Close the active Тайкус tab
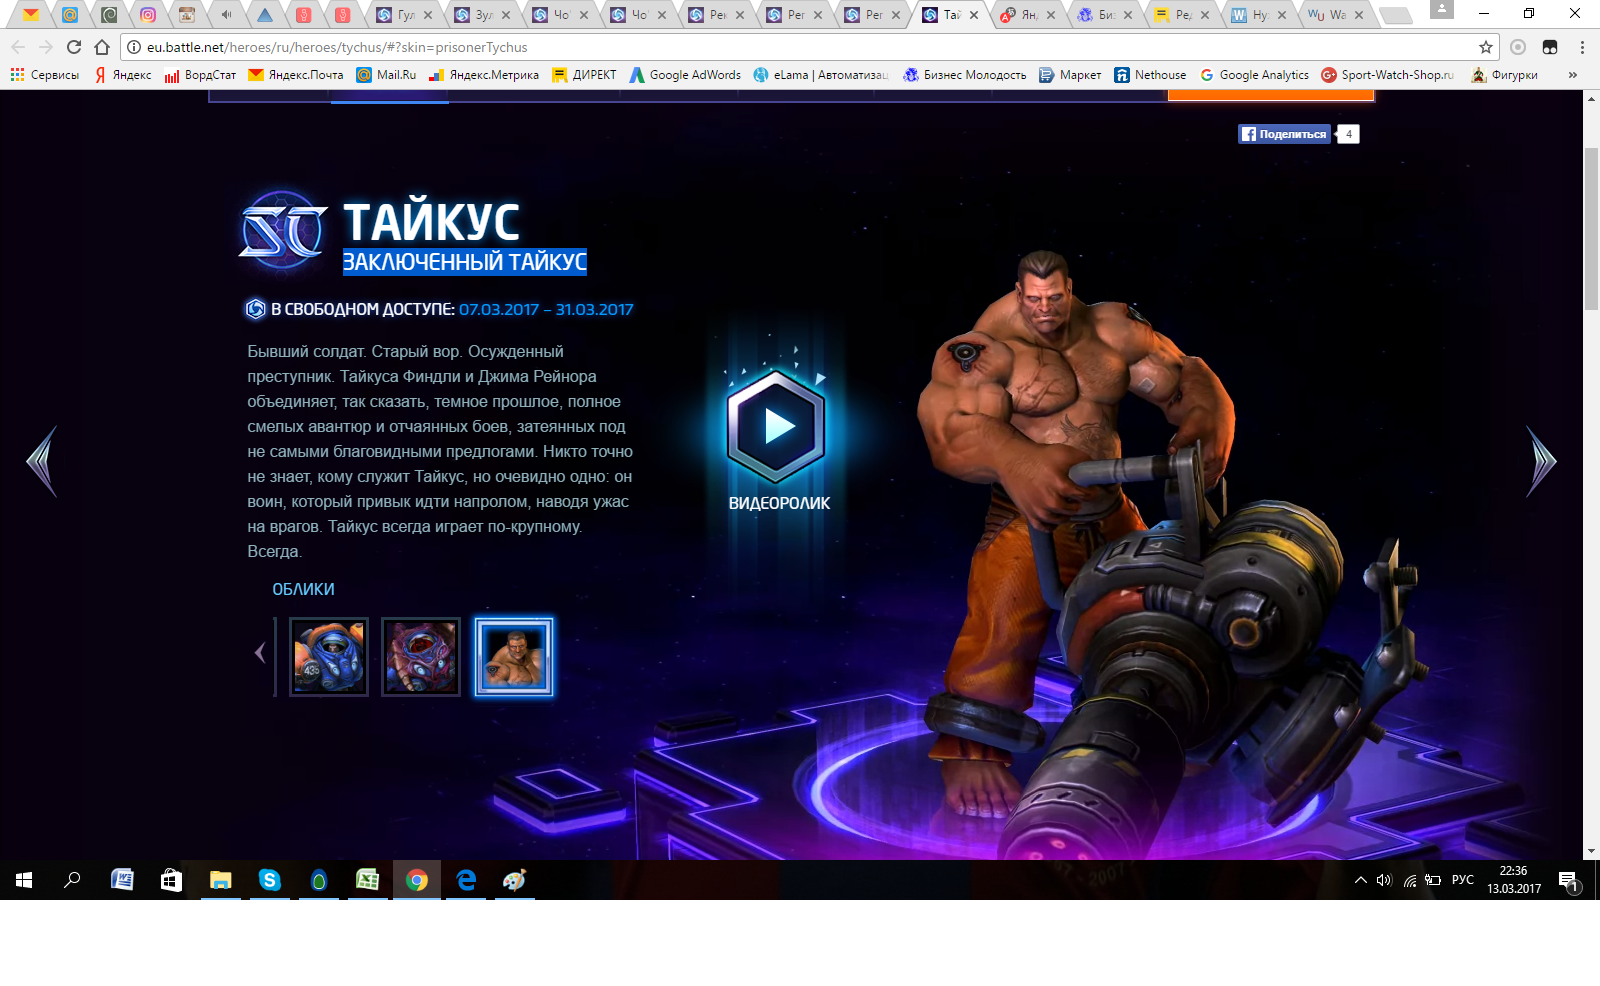 point(974,15)
